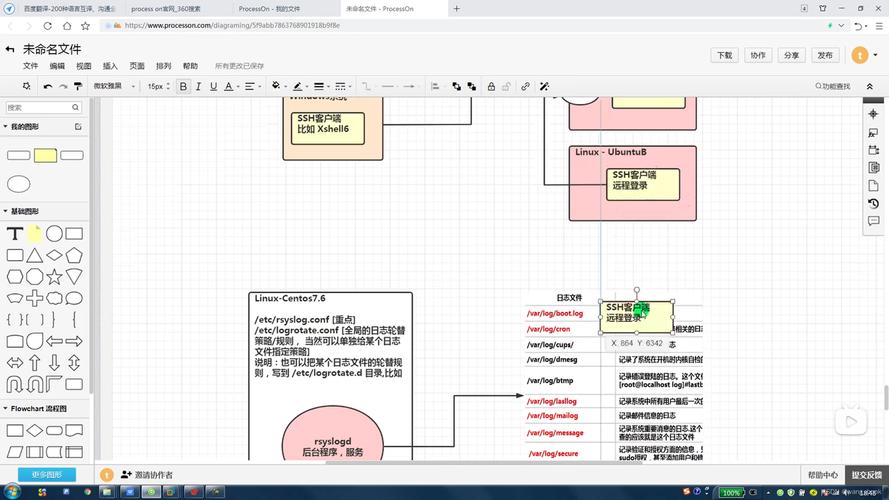This screenshot has width=889, height=500.
Task: Open the line color pencil picker
Action: click(299, 86)
